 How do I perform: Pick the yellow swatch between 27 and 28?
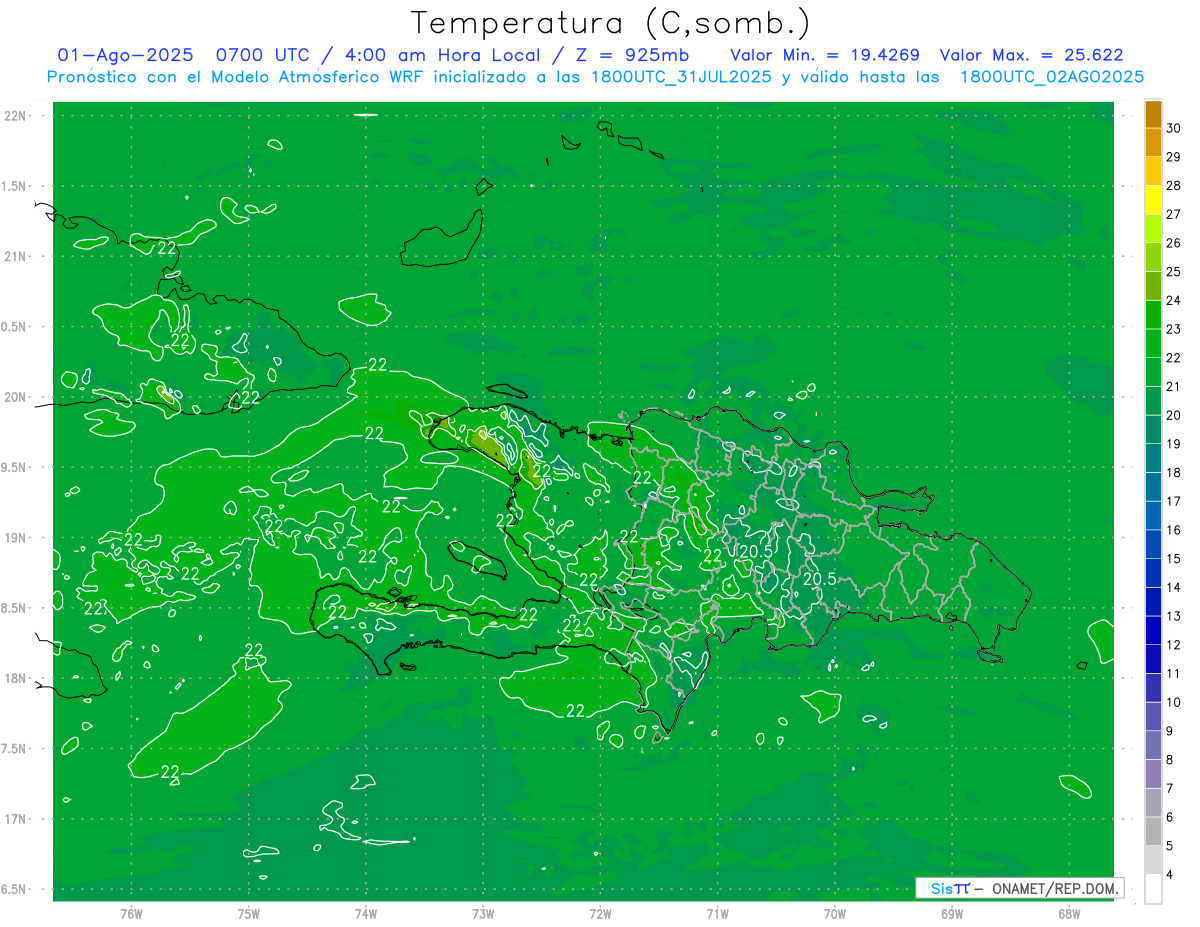[1153, 200]
